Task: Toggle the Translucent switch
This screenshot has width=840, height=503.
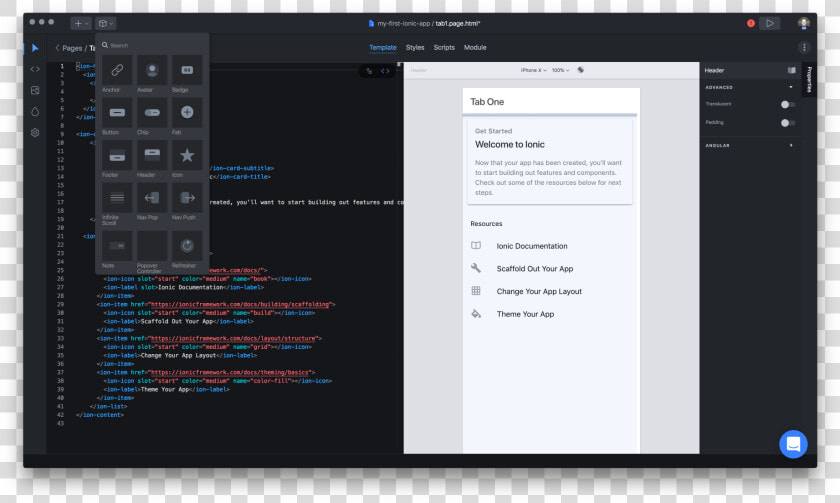Action: 788,104
